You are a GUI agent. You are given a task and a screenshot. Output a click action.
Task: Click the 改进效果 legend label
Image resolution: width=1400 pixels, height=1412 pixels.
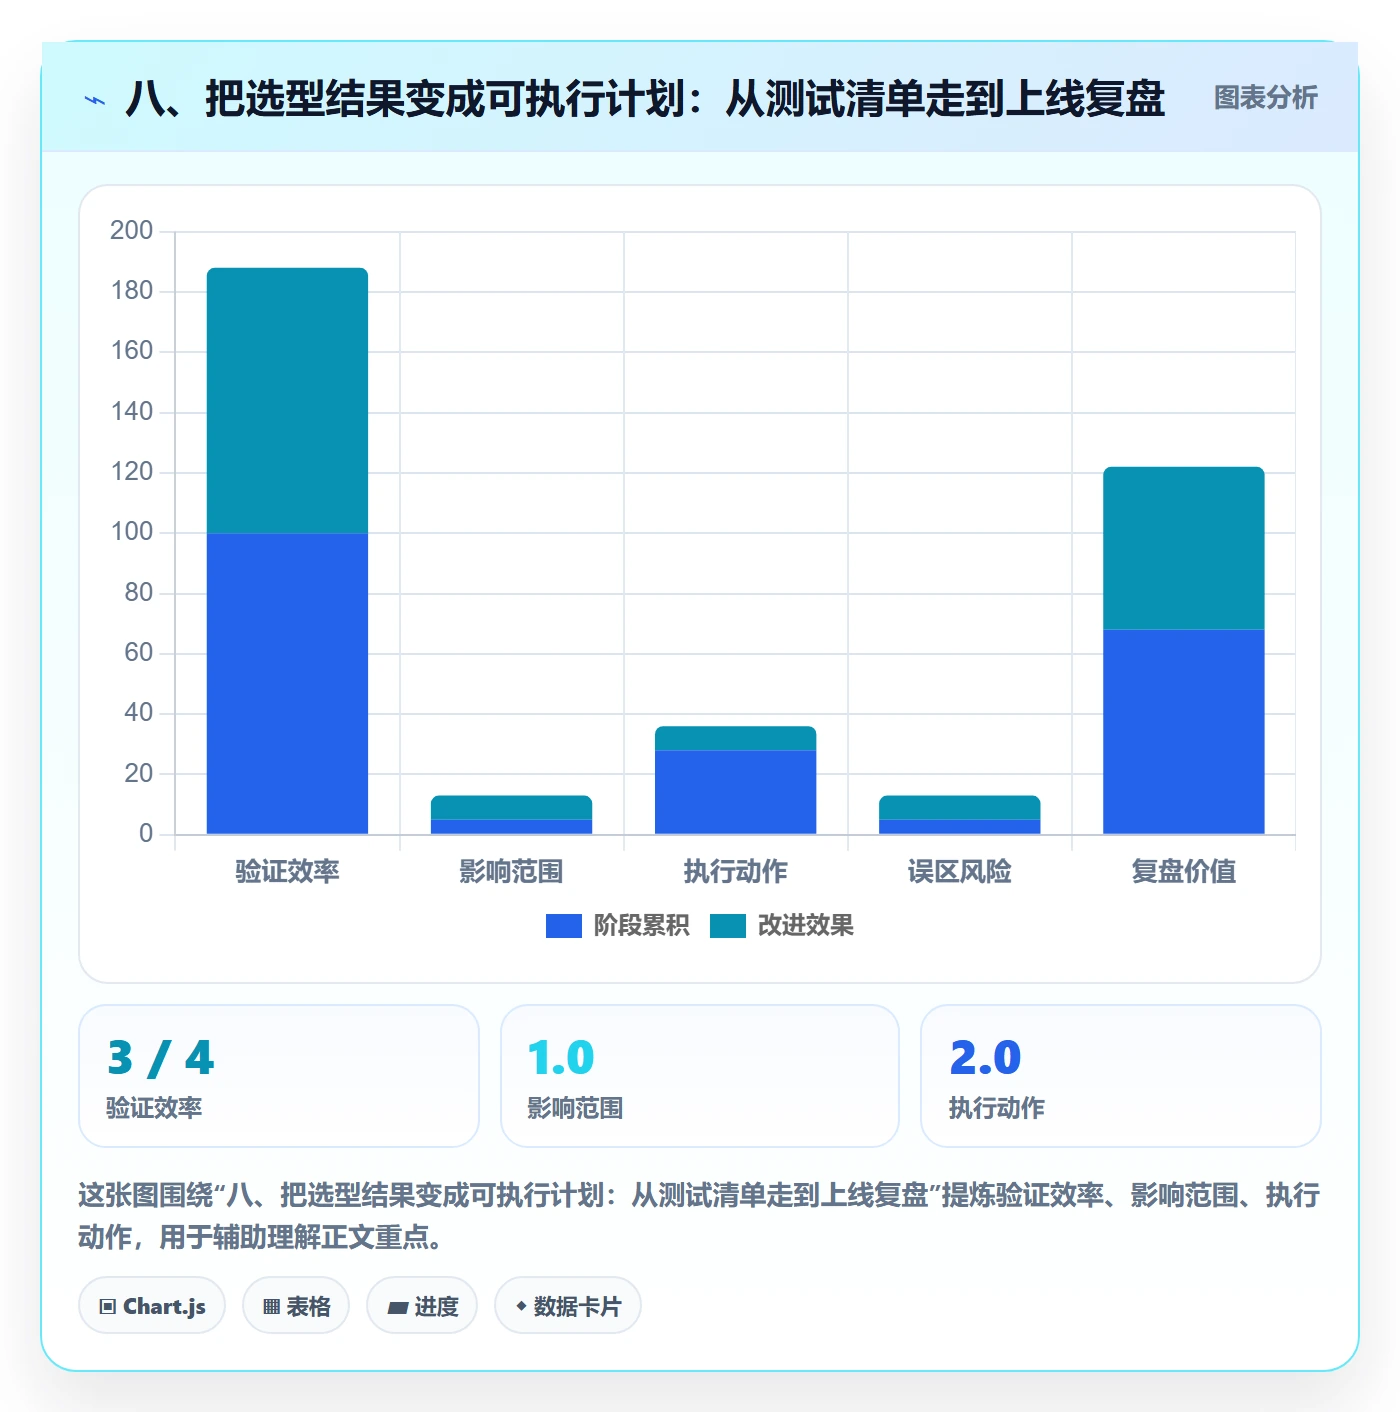(805, 926)
